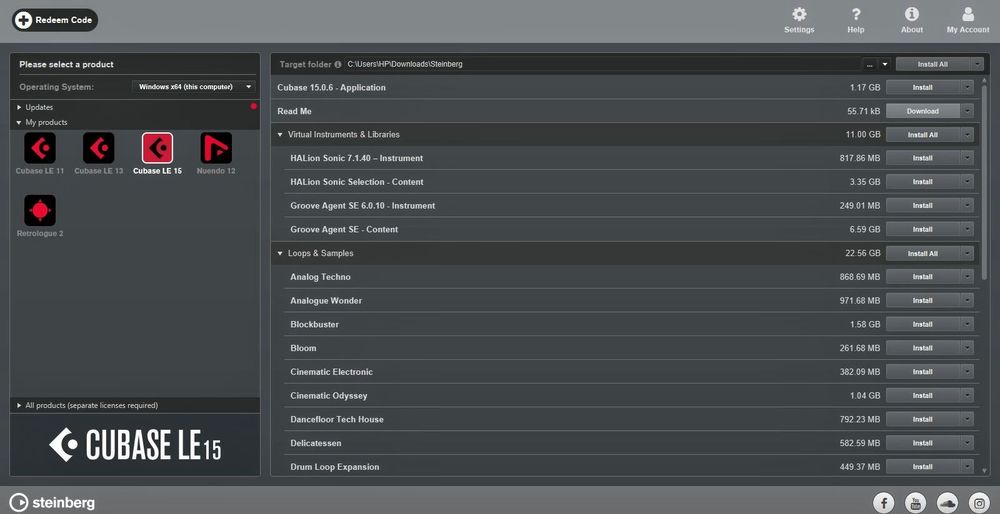1000x514 pixels.
Task: Expand All products (separate licenses required)
Action: (19, 406)
